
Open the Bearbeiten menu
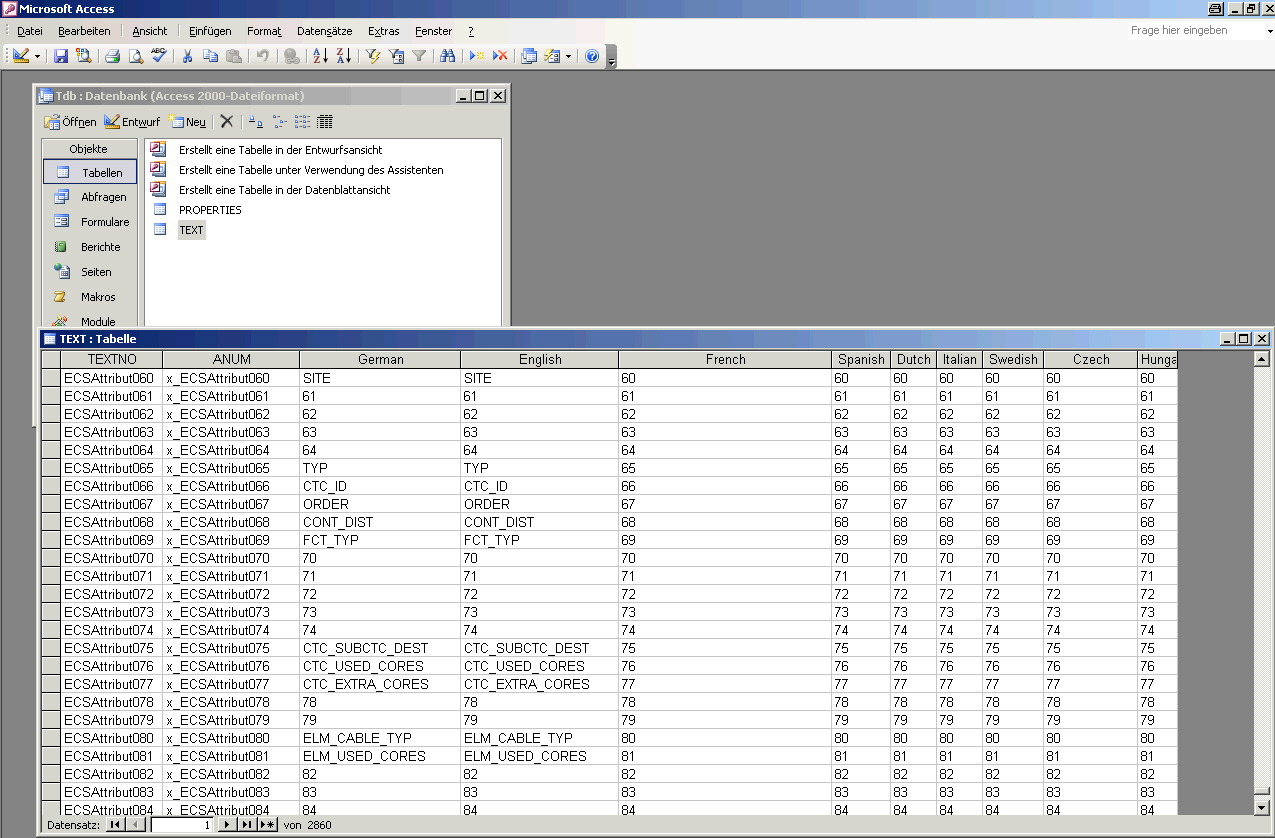84,31
